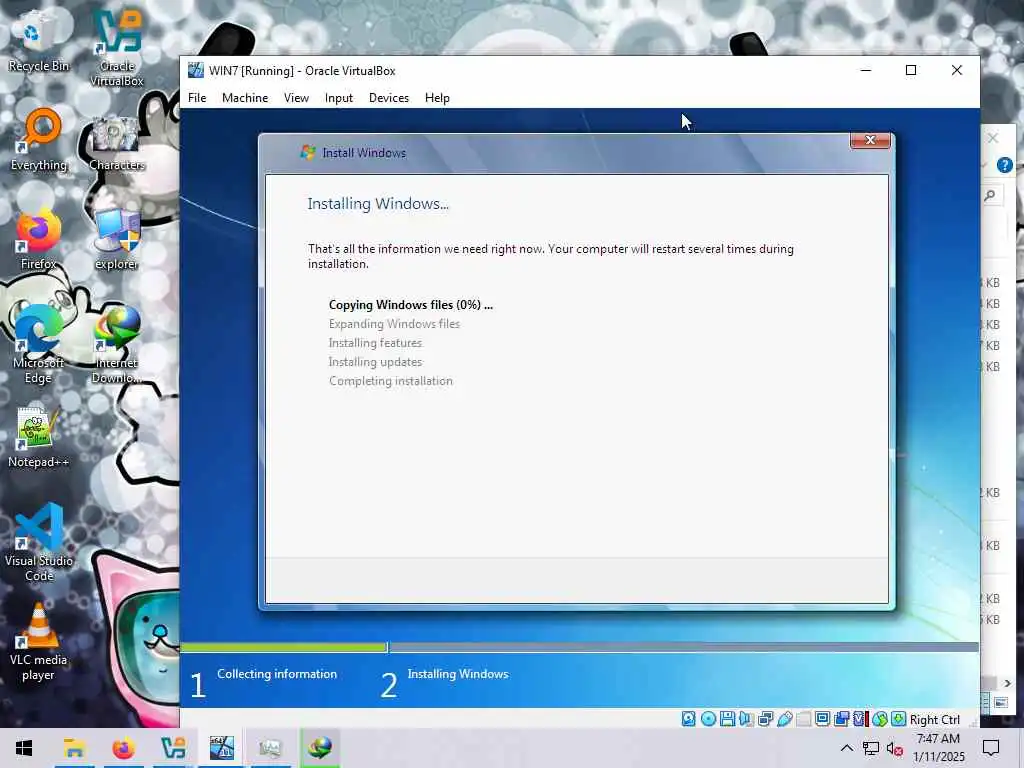Click the muted volume tray icon
The image size is (1024, 768).
[x=894, y=748]
